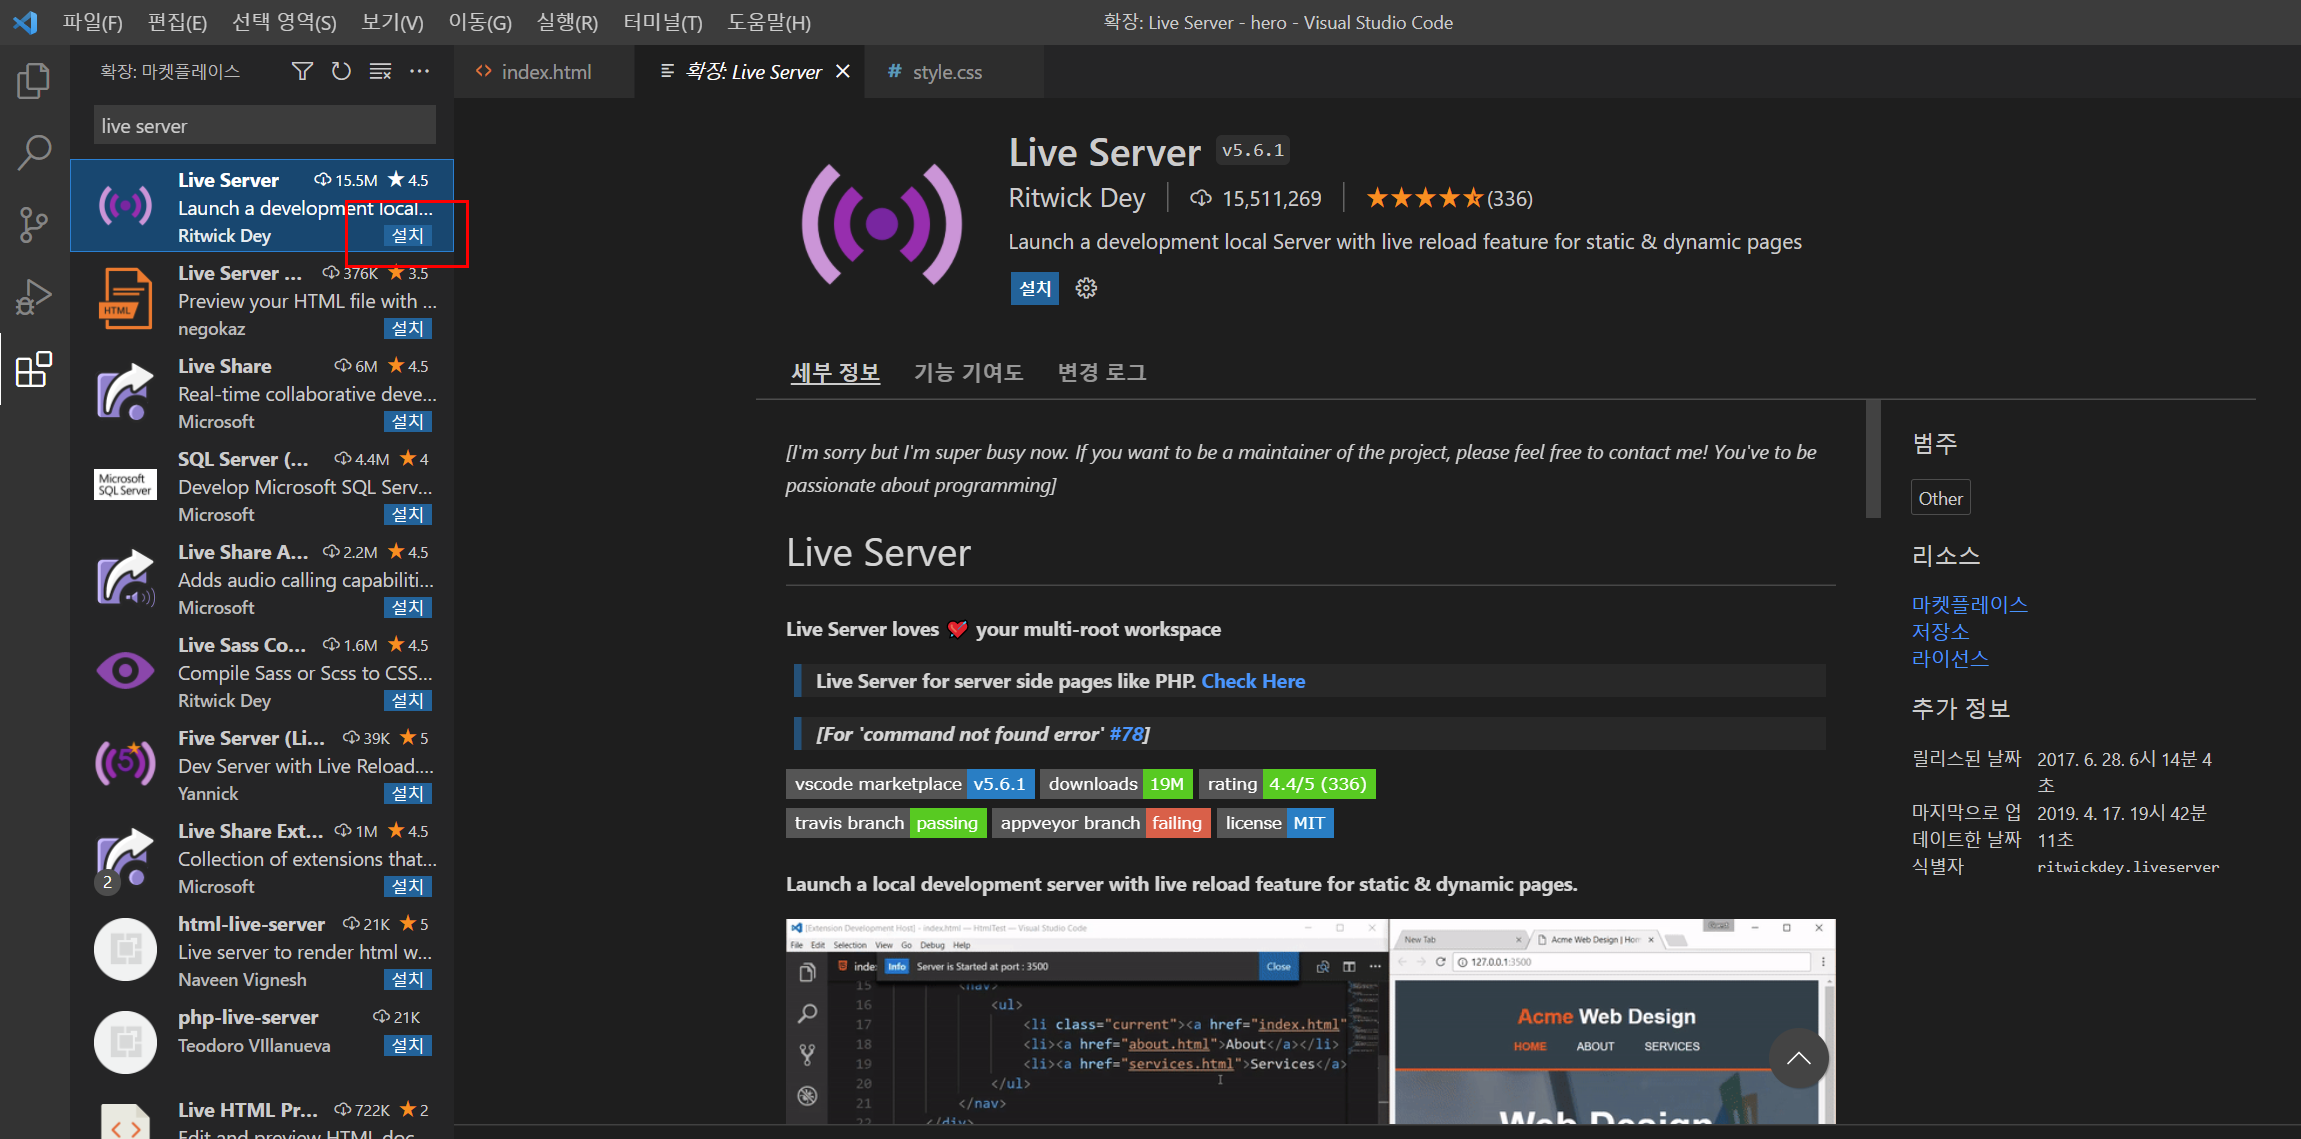Click the scroll-to-top chevron button

1798,1058
